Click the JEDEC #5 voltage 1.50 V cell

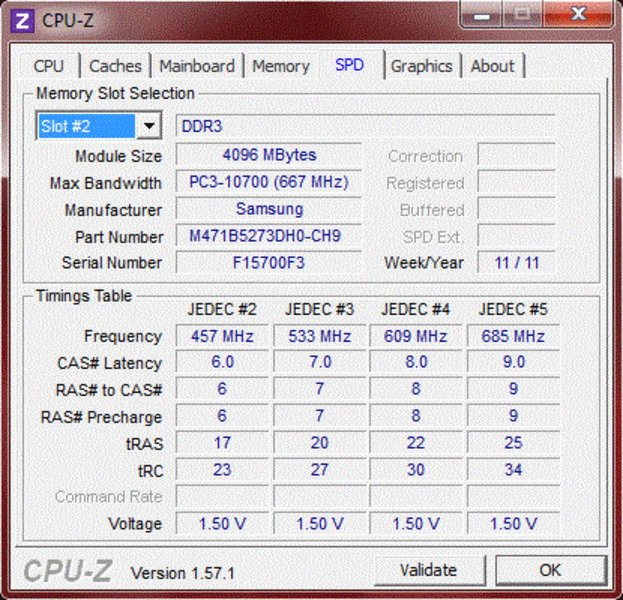pos(513,524)
